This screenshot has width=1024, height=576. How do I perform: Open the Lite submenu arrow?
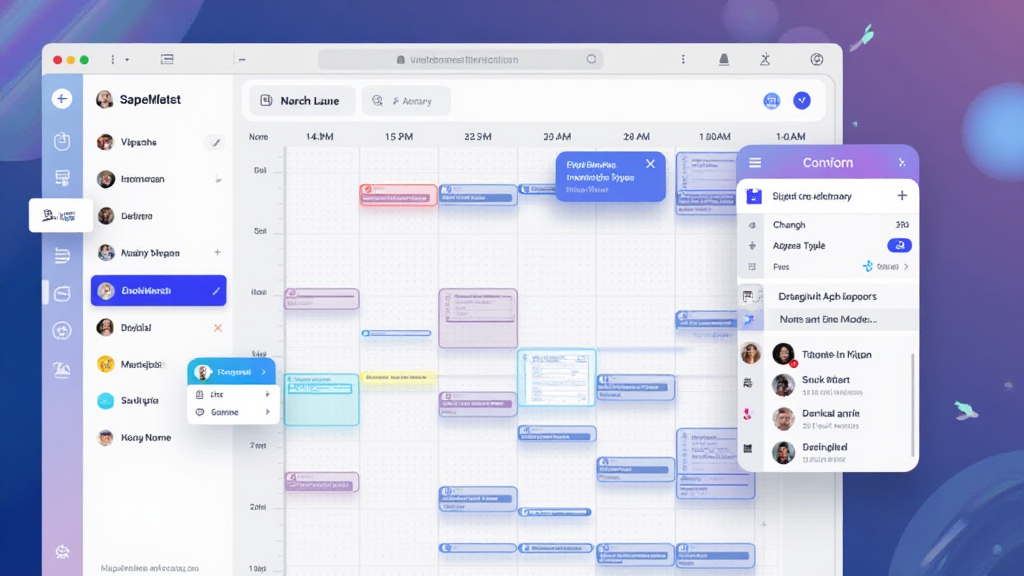tap(268, 393)
